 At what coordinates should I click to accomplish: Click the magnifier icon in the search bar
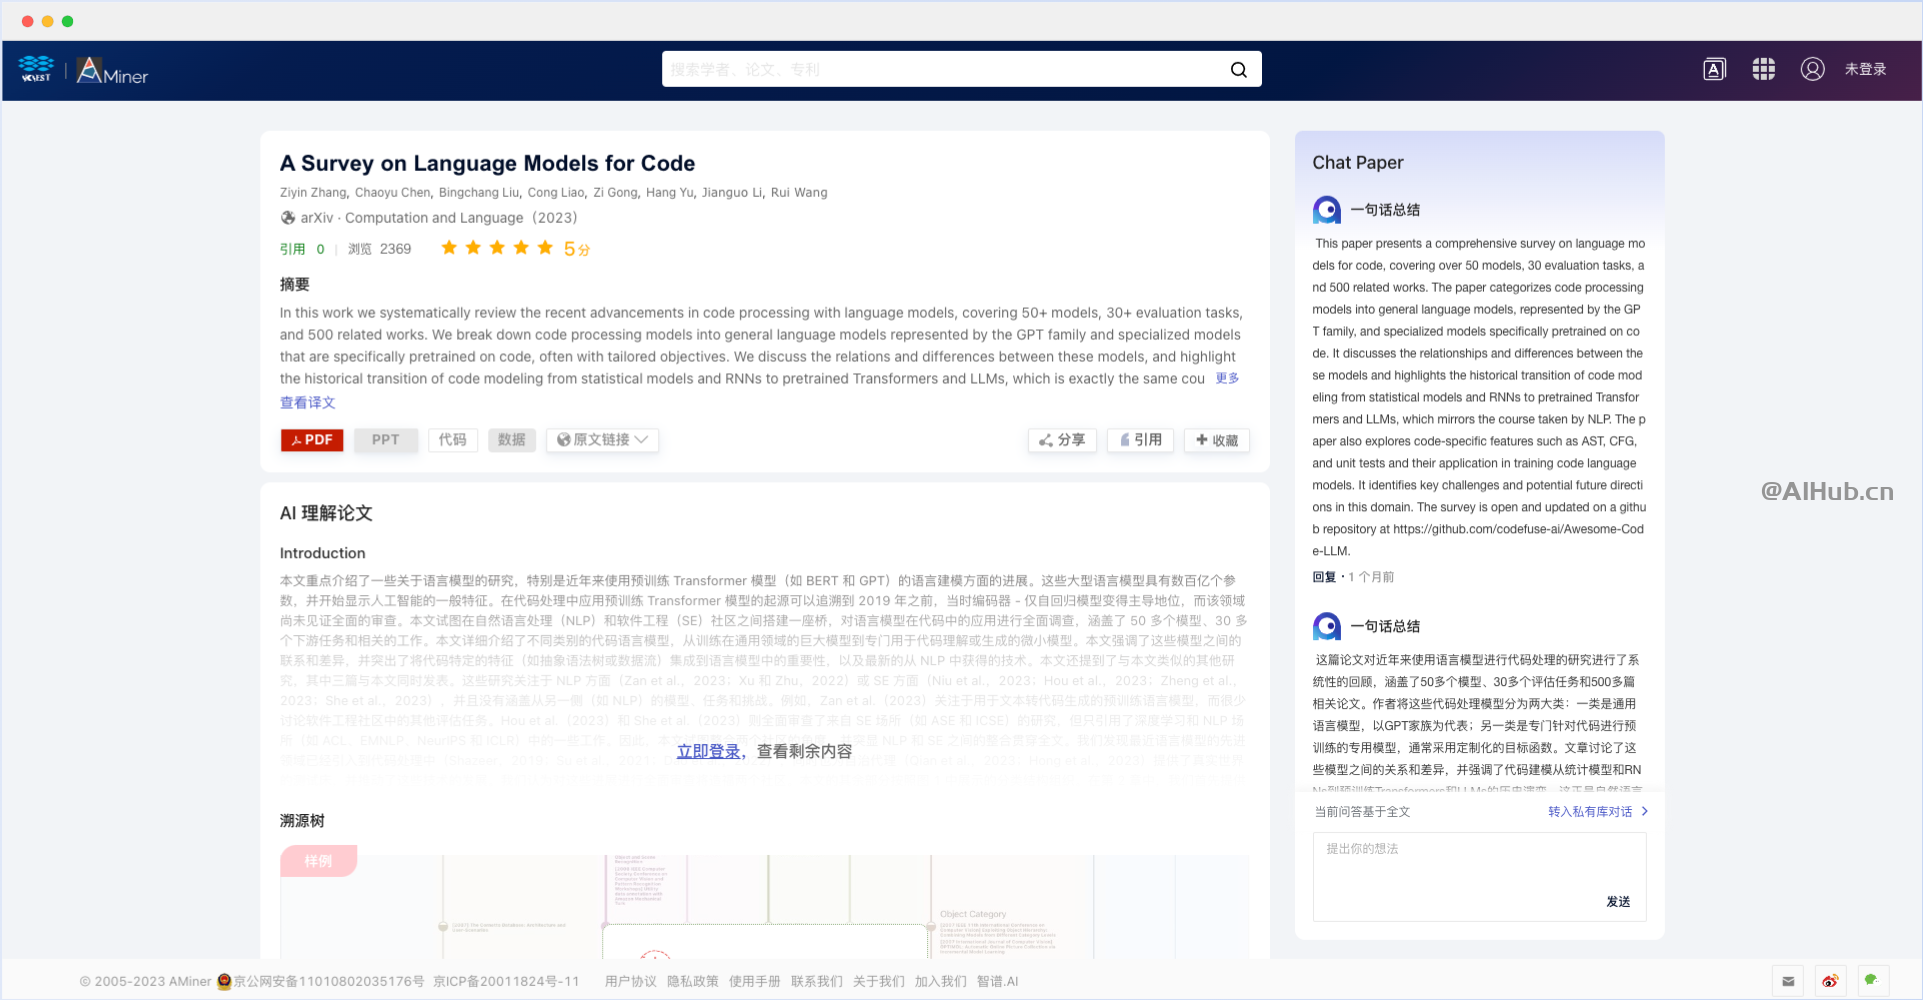point(1238,69)
